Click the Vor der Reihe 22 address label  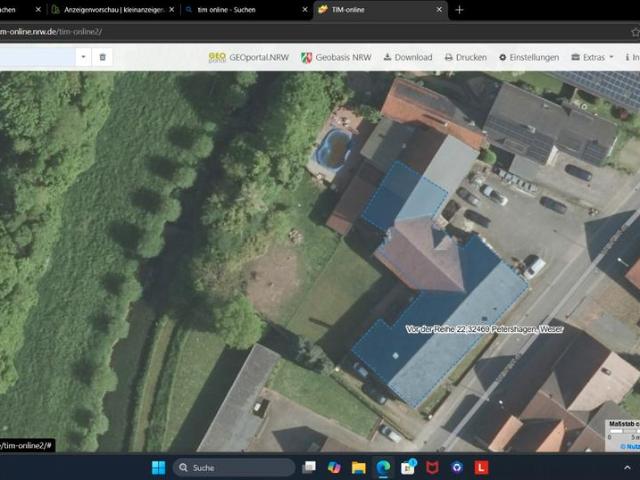point(484,329)
